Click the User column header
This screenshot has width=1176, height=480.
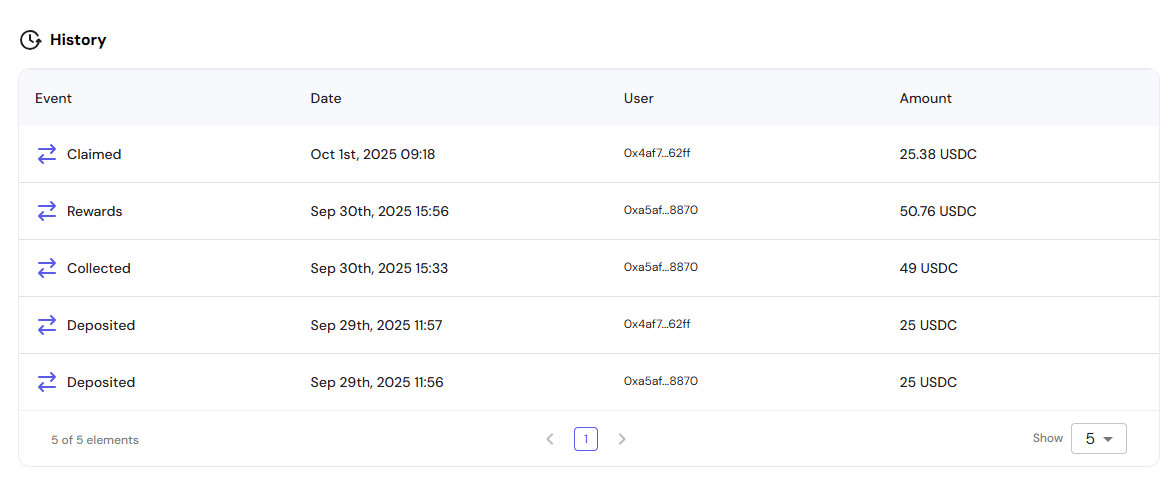click(x=639, y=98)
